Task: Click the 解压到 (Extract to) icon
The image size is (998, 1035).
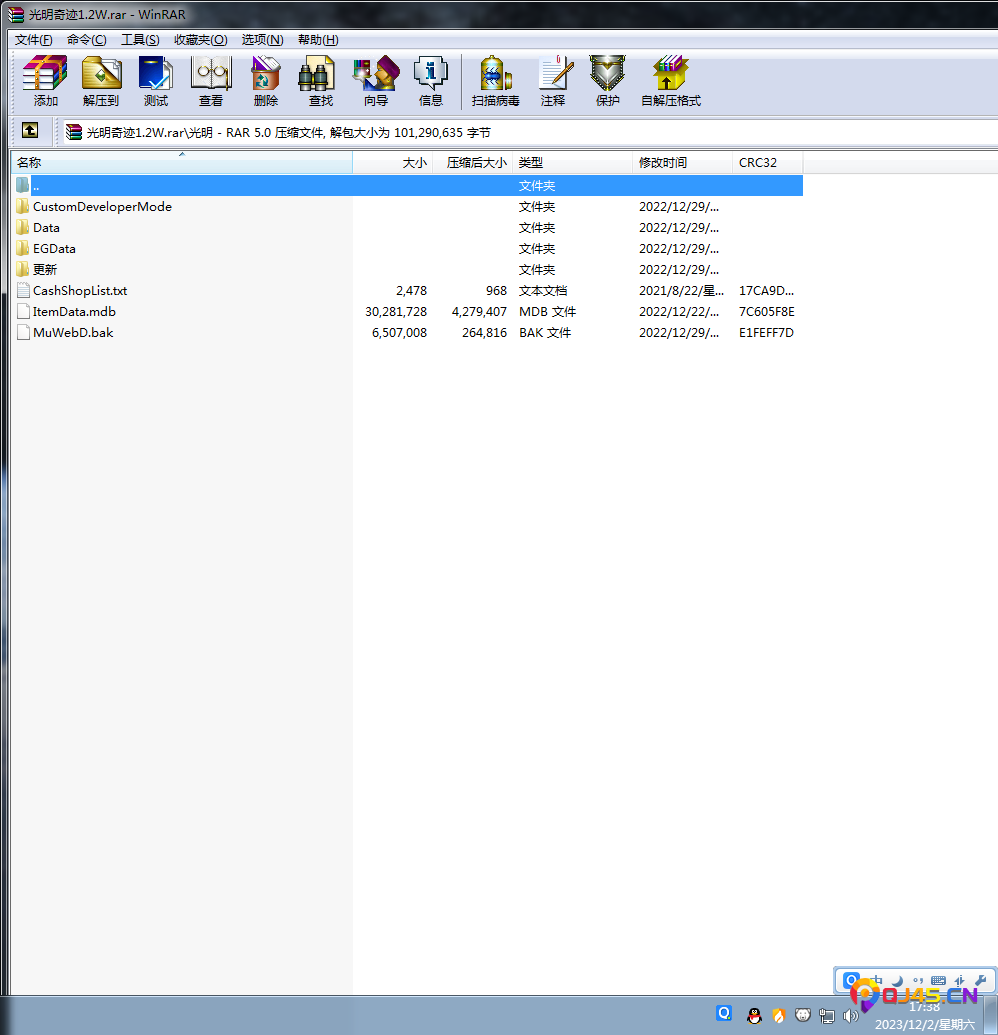Action: pyautogui.click(x=100, y=81)
